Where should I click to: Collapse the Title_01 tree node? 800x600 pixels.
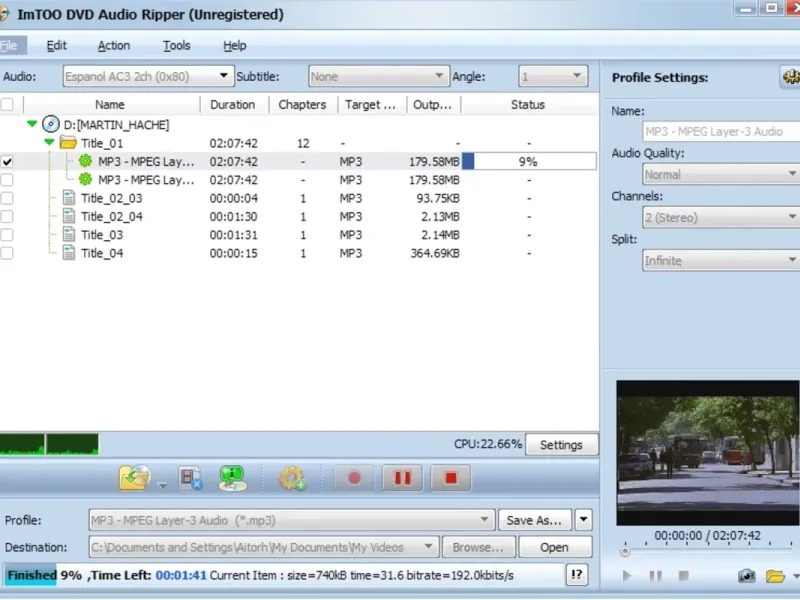pyautogui.click(x=49, y=143)
